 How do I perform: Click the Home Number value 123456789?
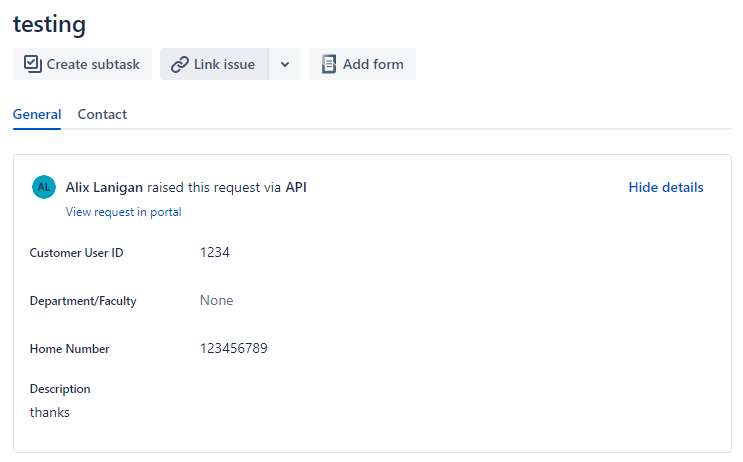pos(234,348)
